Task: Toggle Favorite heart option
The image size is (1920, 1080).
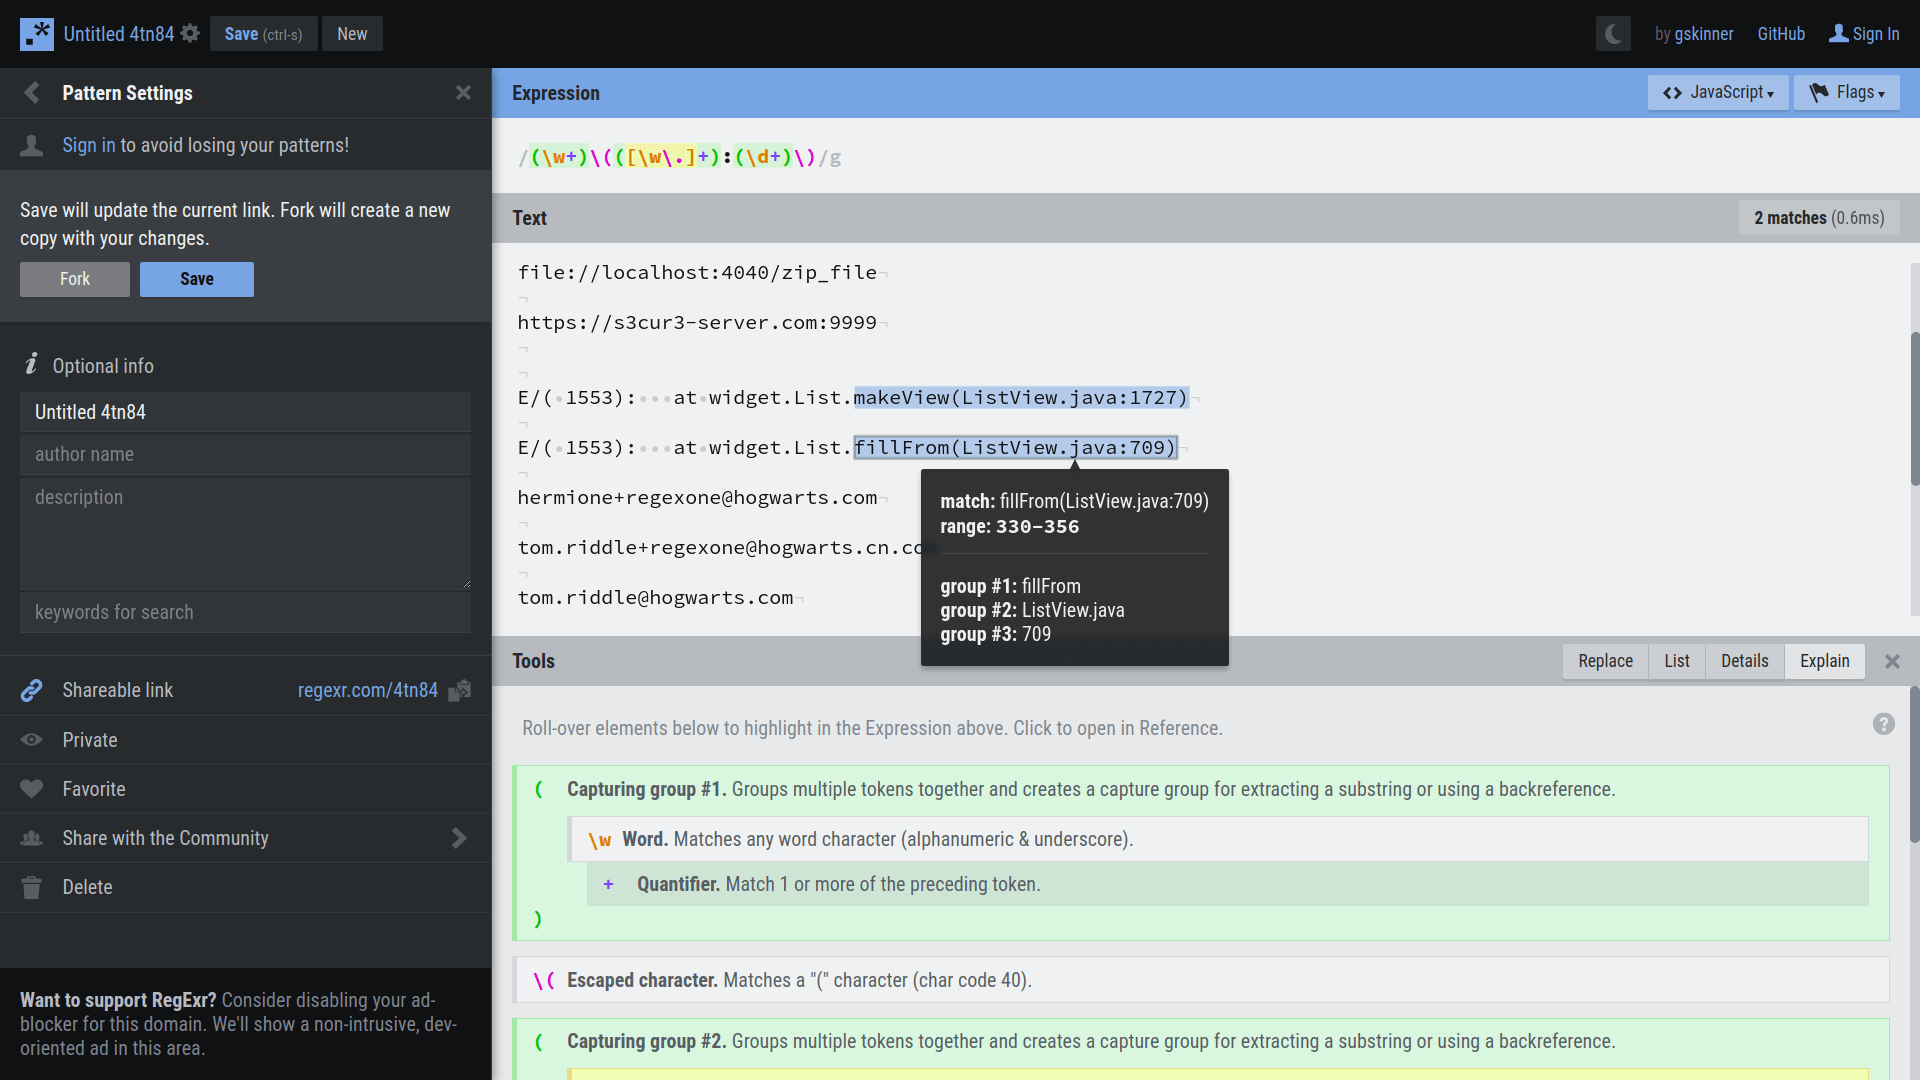Action: [x=93, y=789]
